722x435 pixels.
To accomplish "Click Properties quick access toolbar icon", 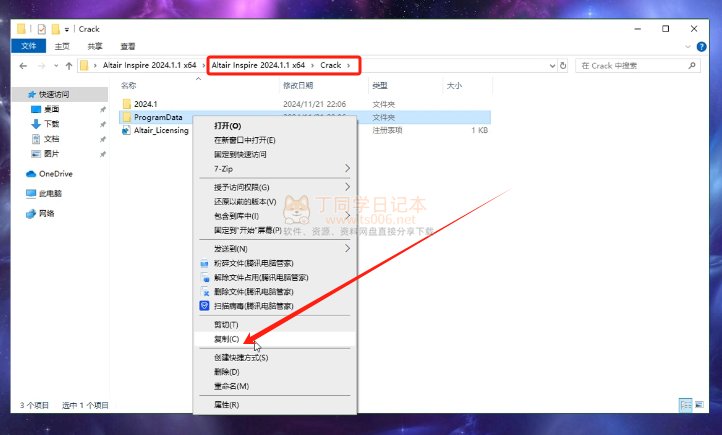I will (41, 29).
